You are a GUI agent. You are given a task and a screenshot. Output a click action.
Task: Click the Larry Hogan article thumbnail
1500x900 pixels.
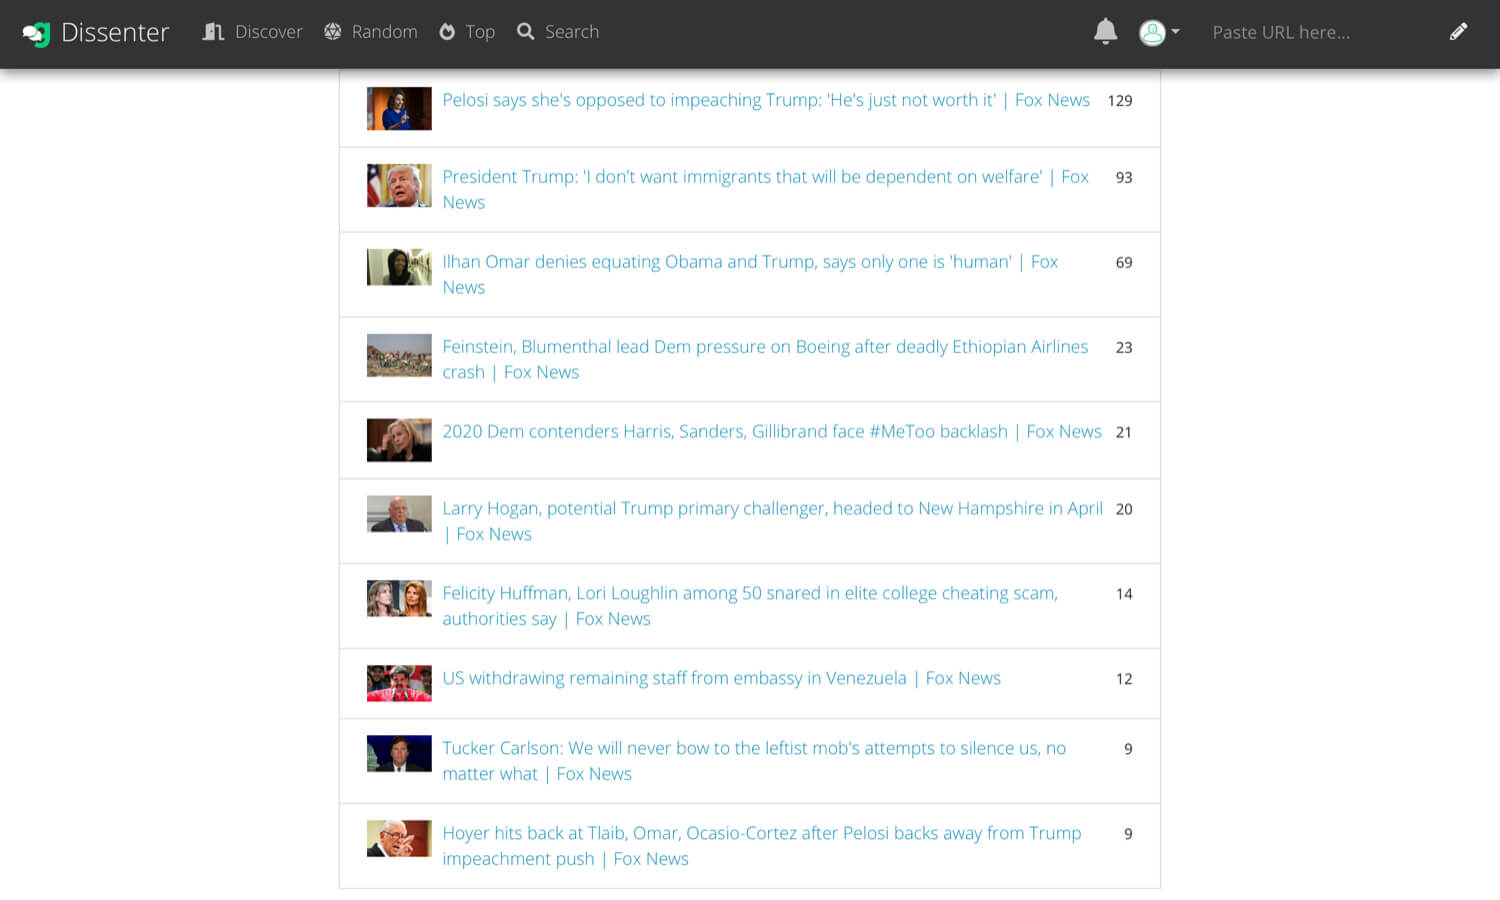[x=399, y=514]
